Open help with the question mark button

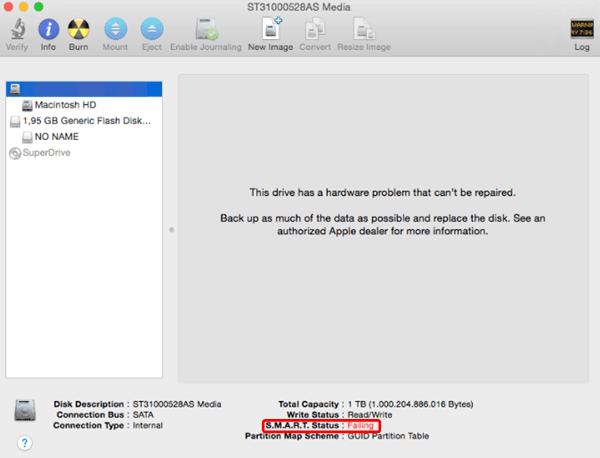coord(25,443)
